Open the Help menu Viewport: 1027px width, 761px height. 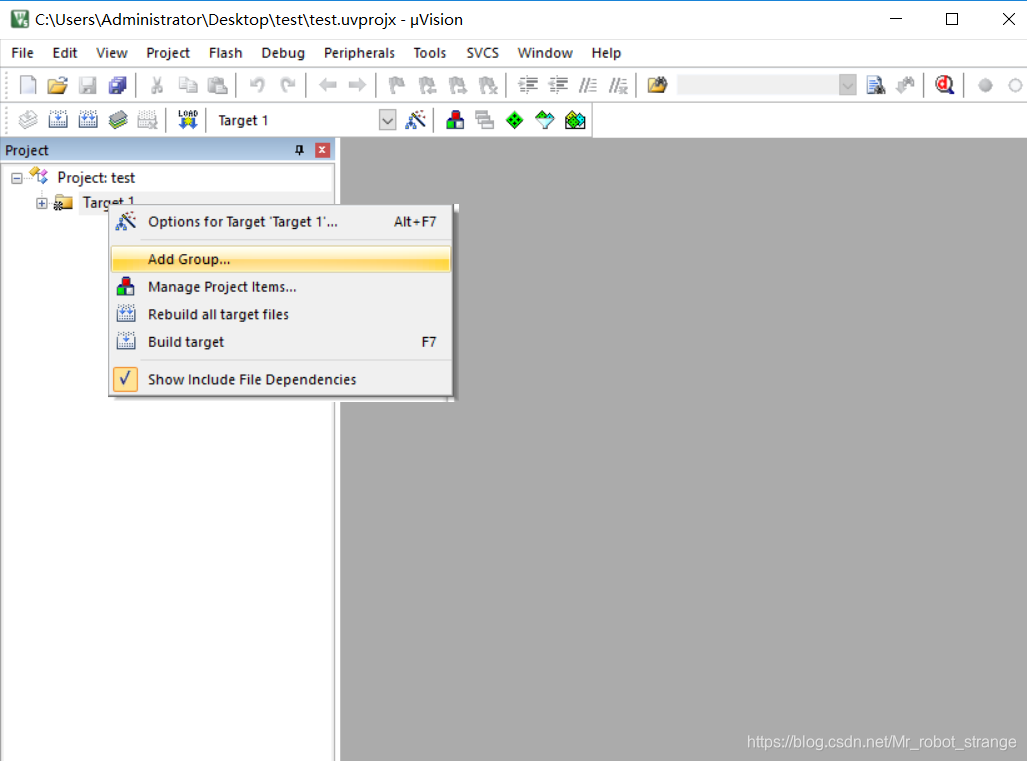pyautogui.click(x=606, y=52)
